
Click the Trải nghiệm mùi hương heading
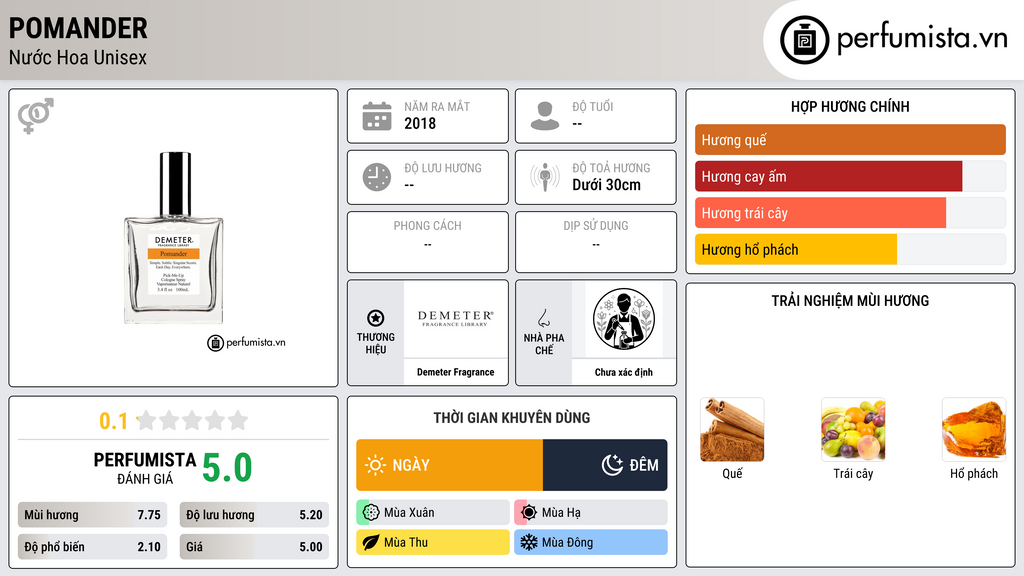(x=850, y=301)
